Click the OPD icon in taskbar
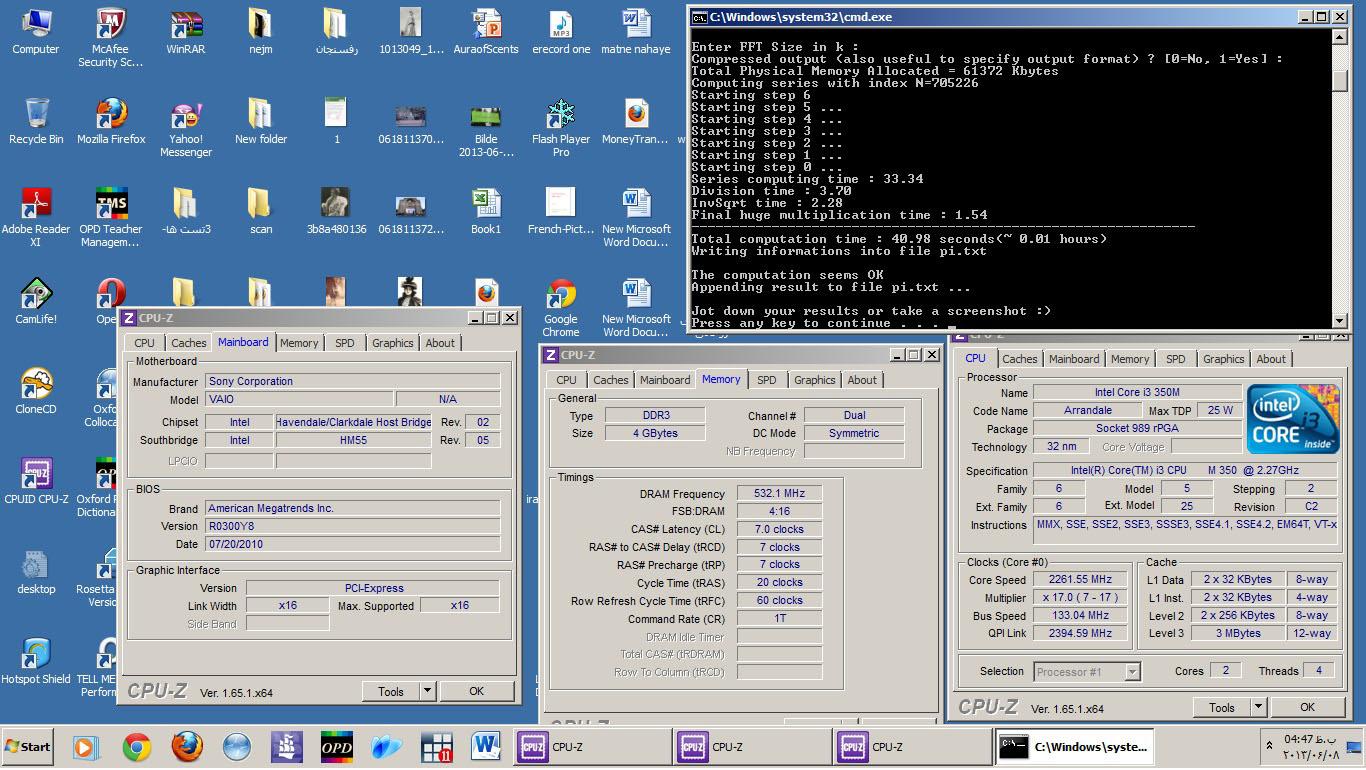Image resolution: width=1366 pixels, height=770 pixels. [336, 747]
